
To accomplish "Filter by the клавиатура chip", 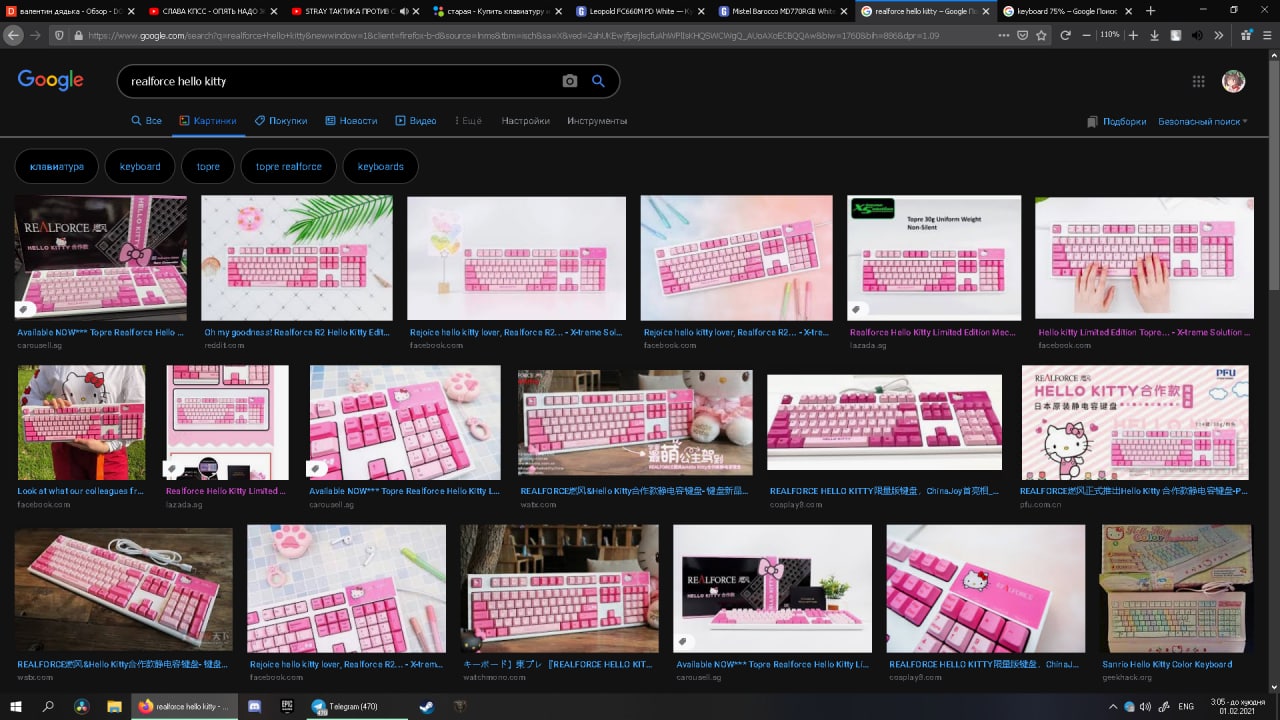I will [x=57, y=167].
